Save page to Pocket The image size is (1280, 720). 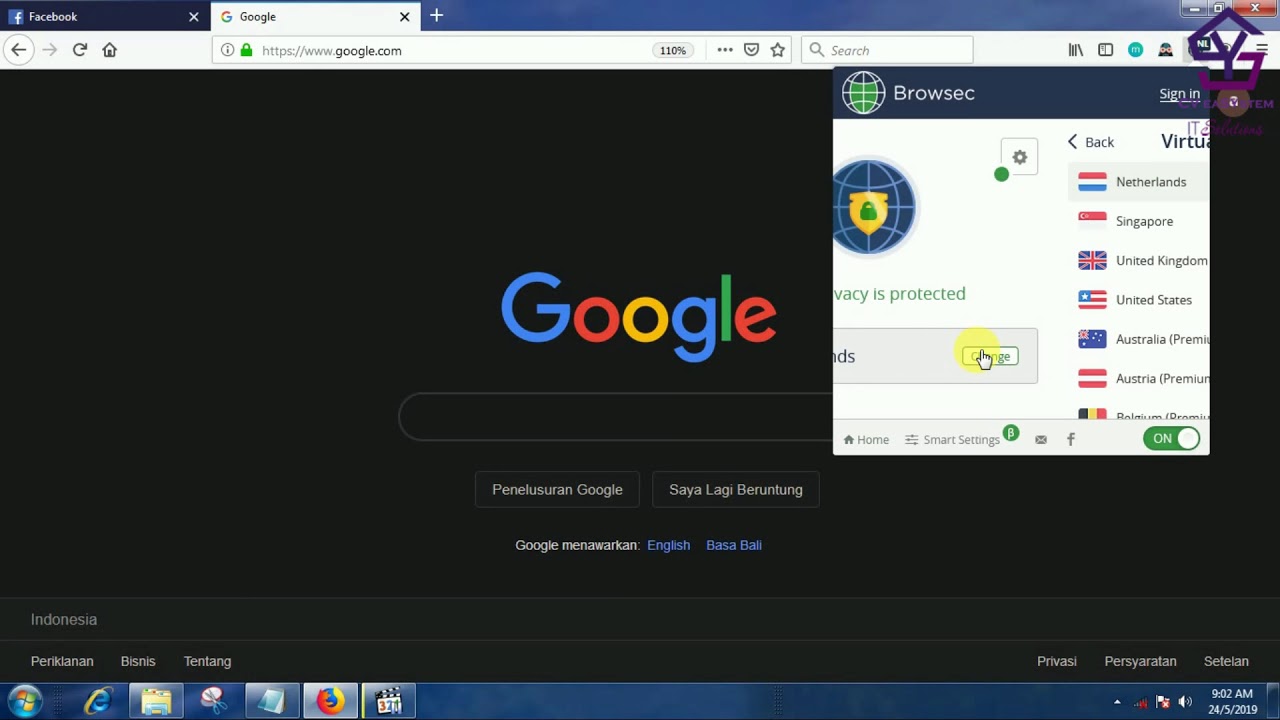(x=752, y=50)
